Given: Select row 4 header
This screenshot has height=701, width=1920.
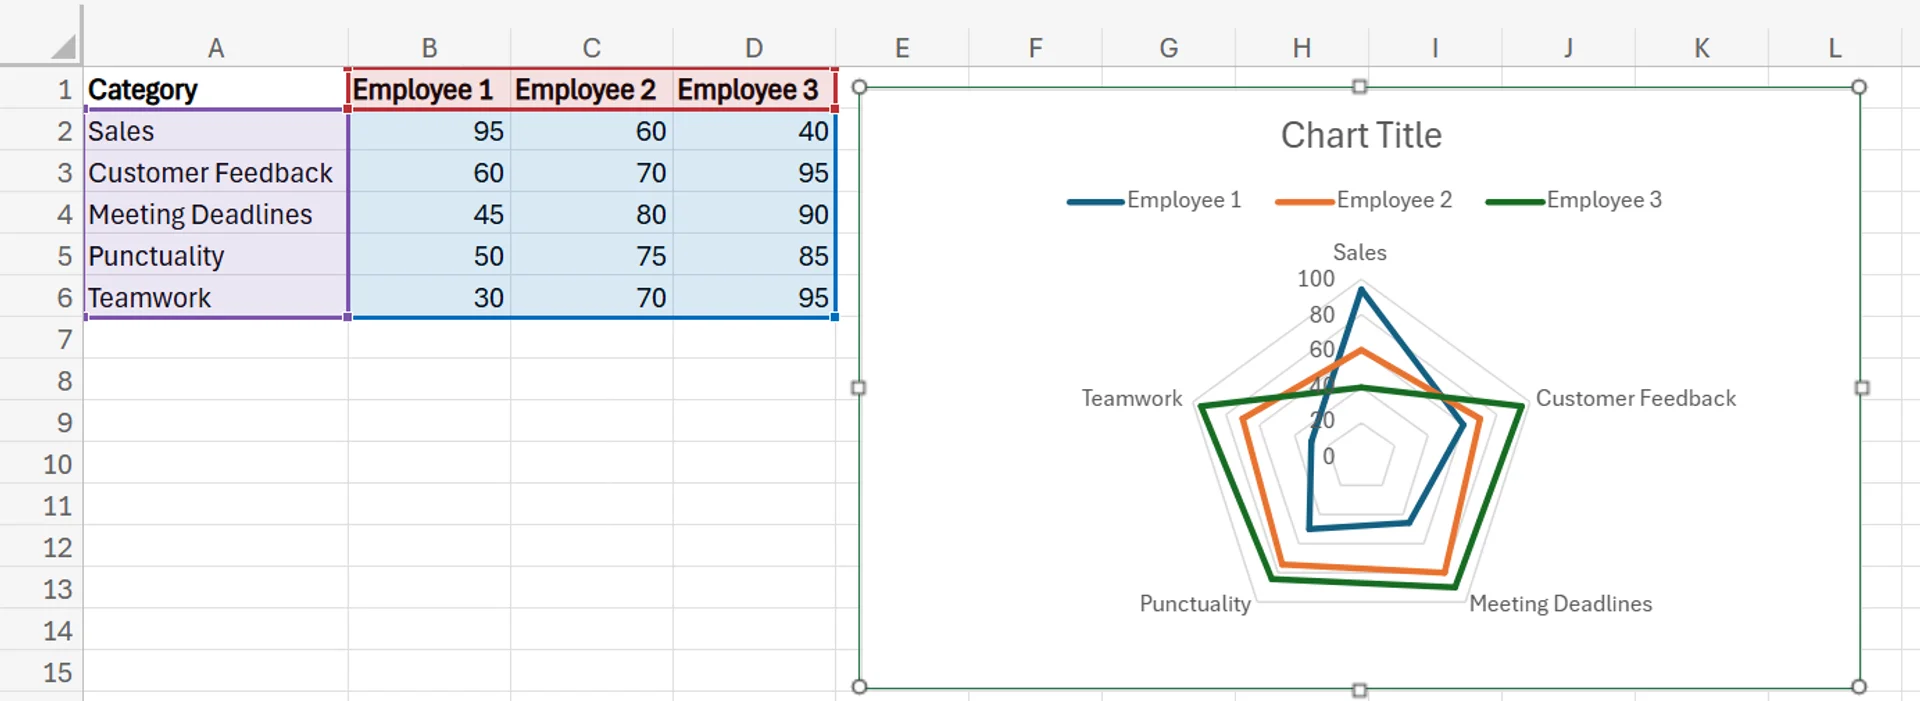Looking at the screenshot, I should coord(42,214).
